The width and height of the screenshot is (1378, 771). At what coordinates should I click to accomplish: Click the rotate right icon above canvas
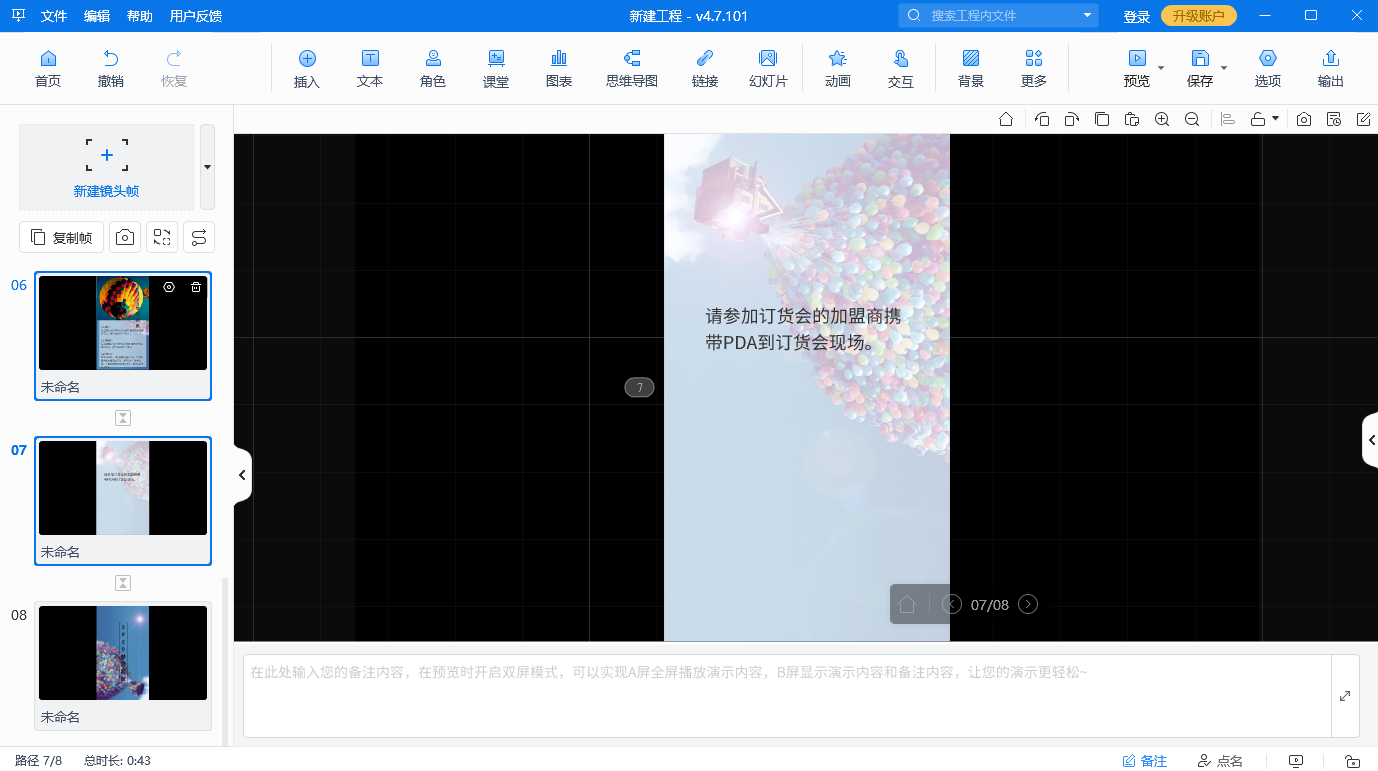1071,119
